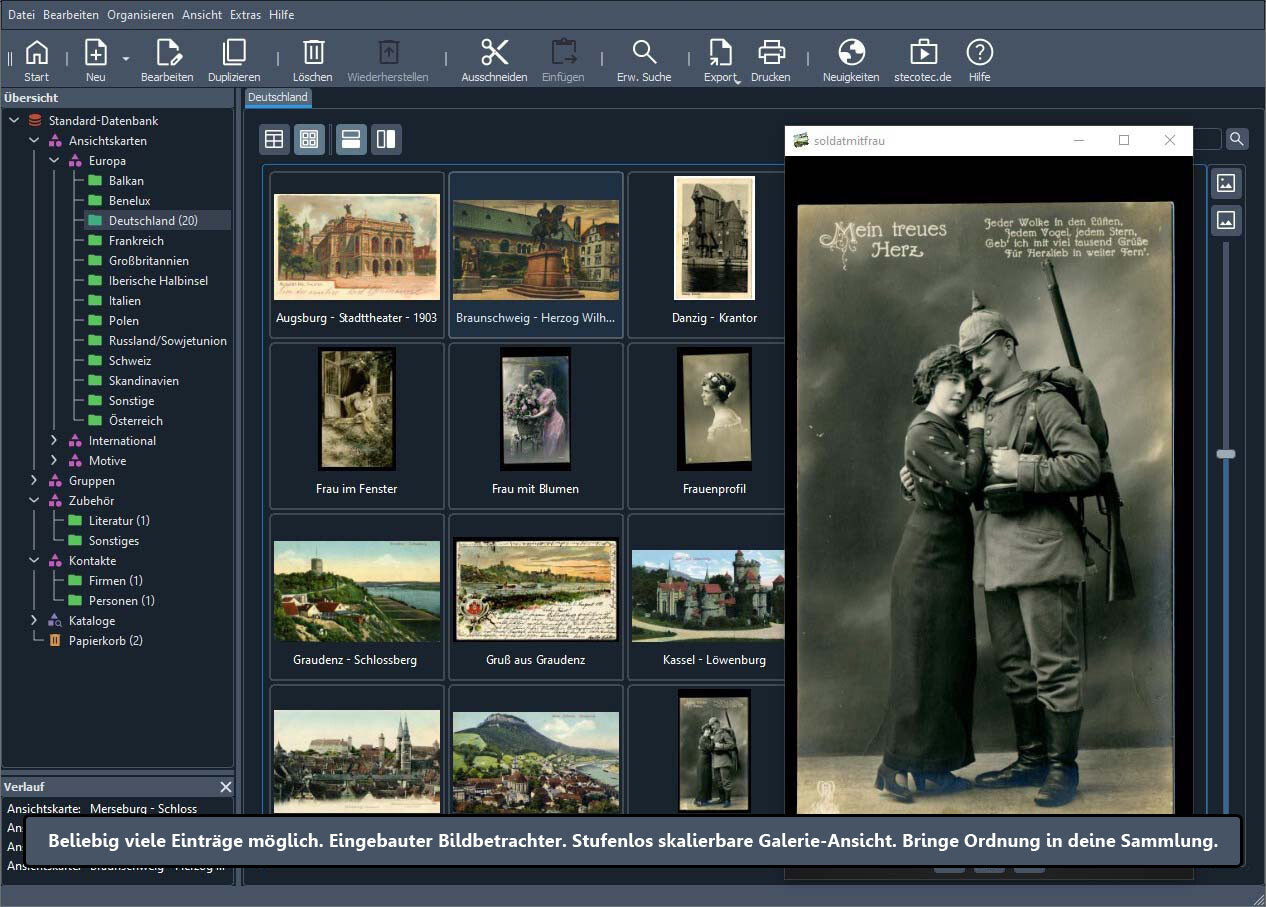Select the Deutschland tab

coord(278,97)
